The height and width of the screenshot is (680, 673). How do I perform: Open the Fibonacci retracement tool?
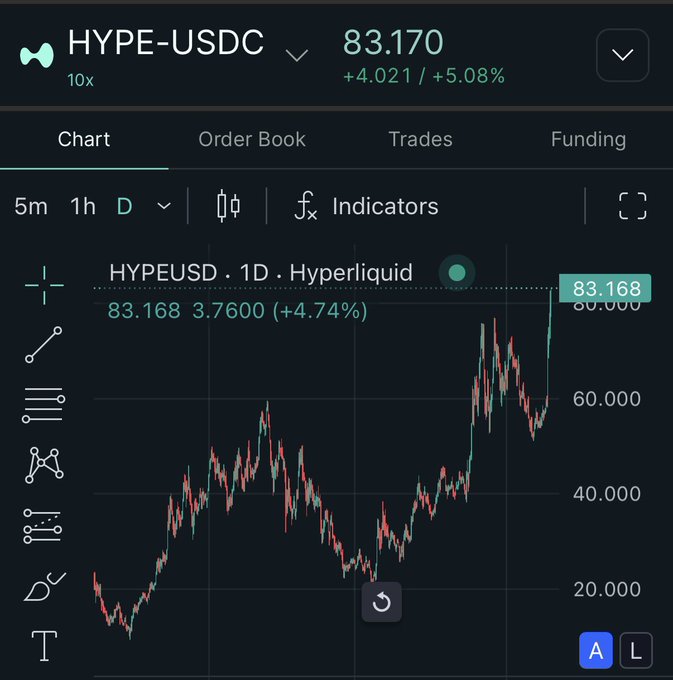(x=43, y=405)
